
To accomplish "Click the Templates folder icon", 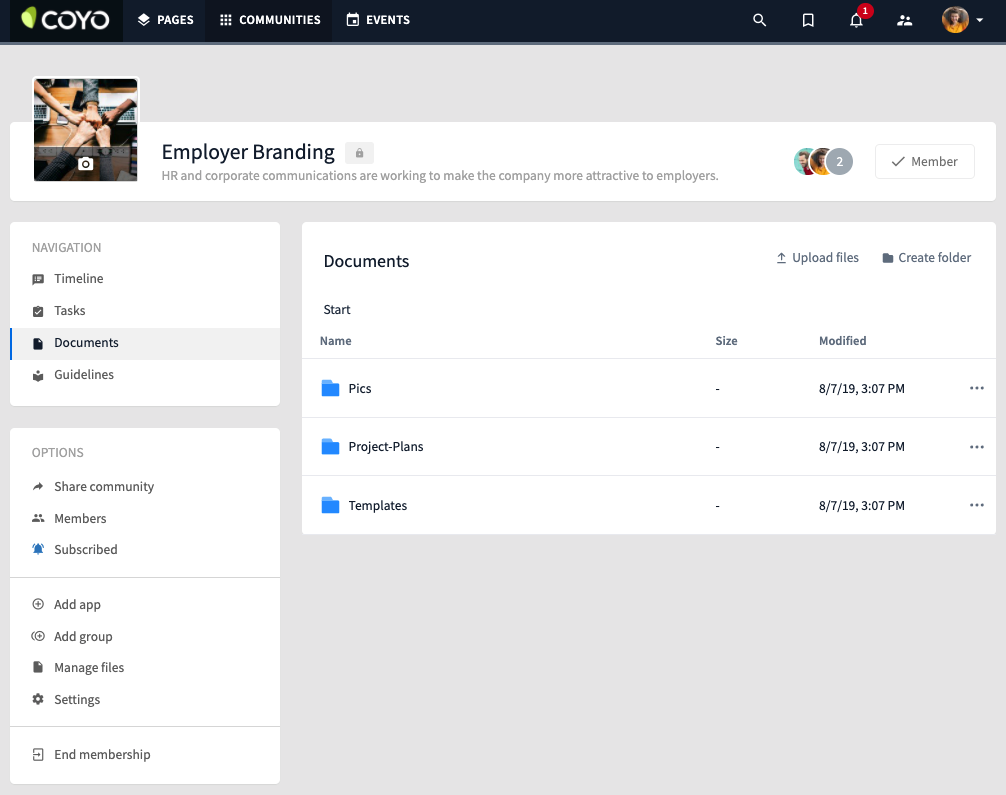I will click(330, 506).
